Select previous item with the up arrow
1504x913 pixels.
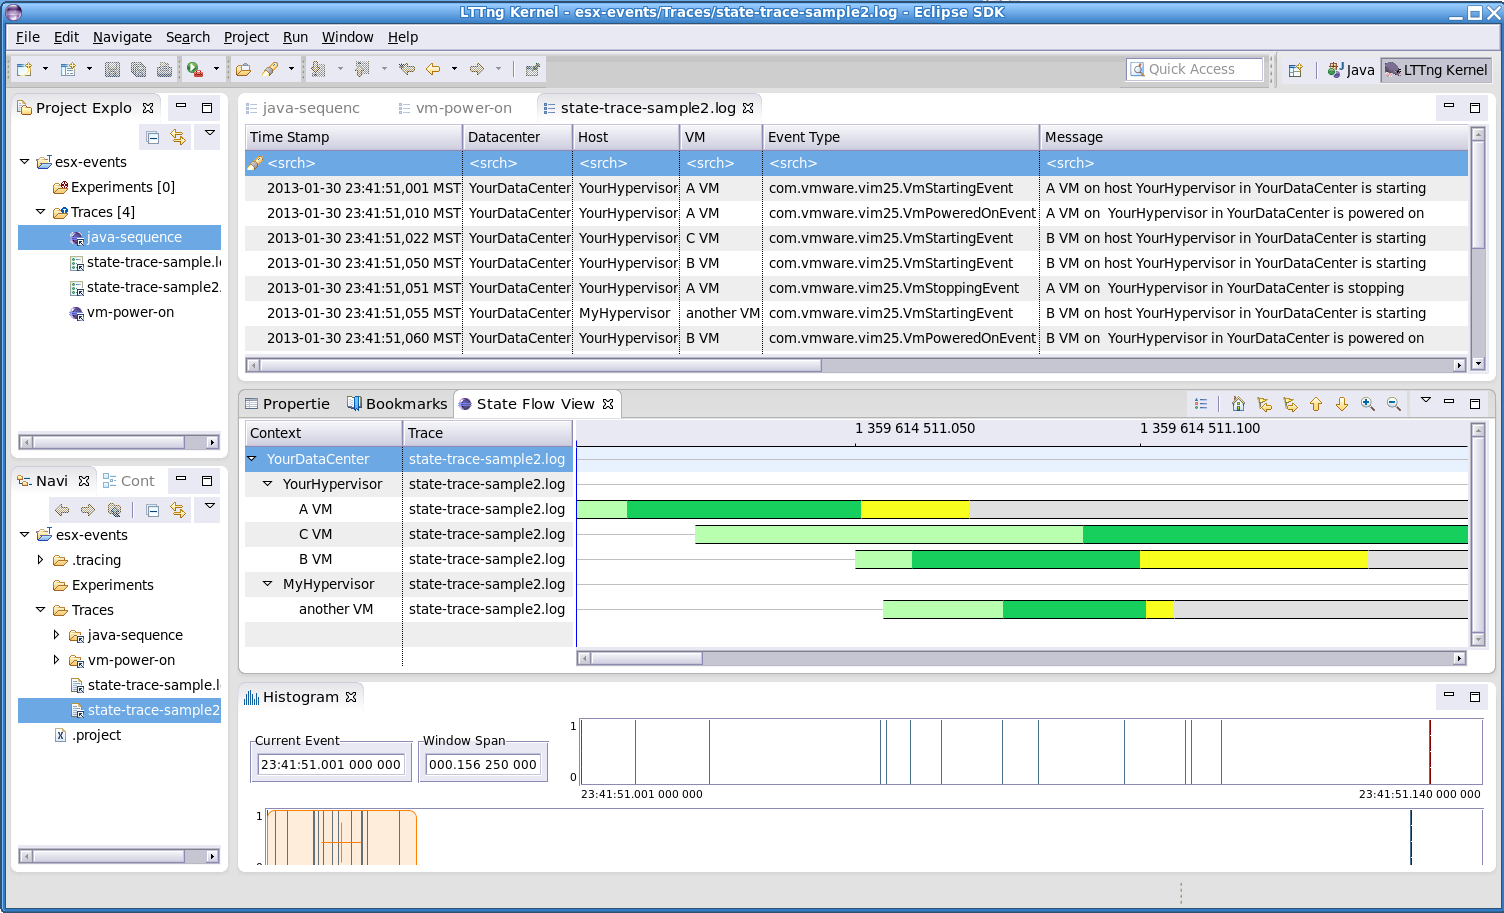(1316, 404)
